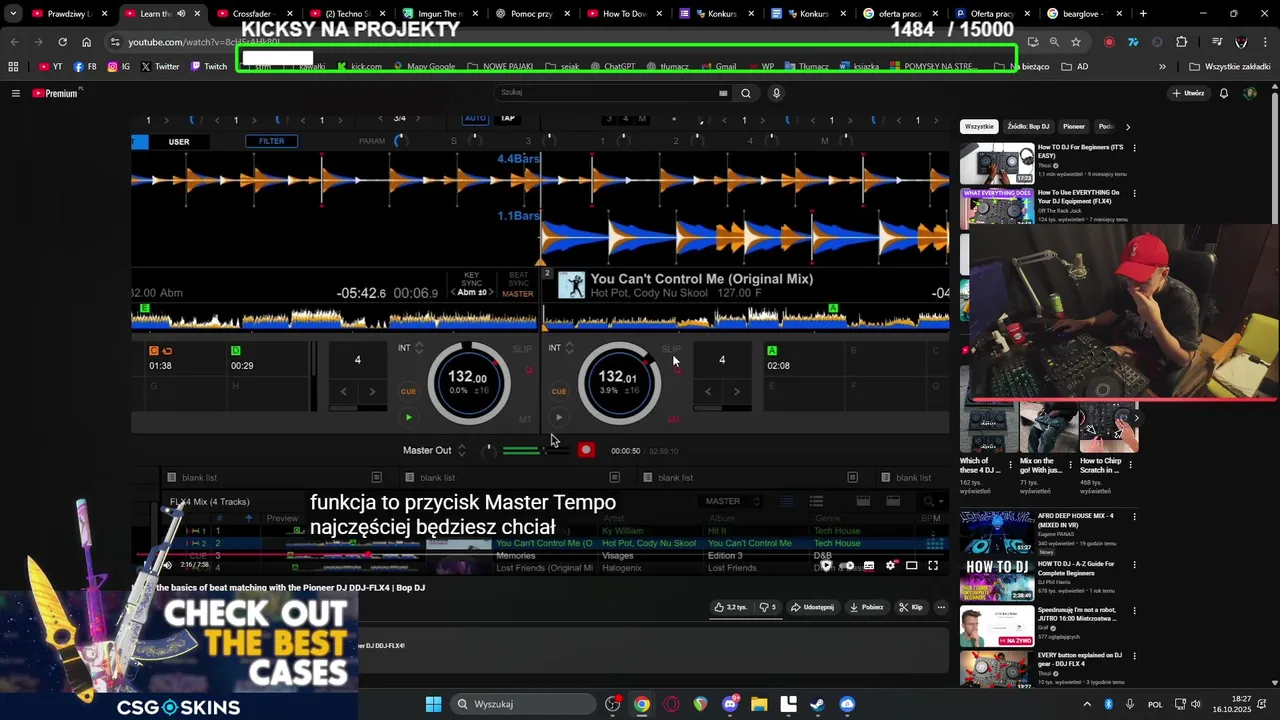Screen dimensions: 1280x720
Task: Open the video player settings gear
Action: click(890, 566)
